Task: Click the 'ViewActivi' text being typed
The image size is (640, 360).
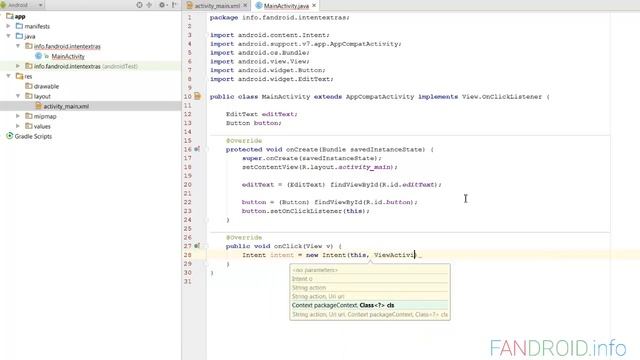Action: tap(394, 255)
